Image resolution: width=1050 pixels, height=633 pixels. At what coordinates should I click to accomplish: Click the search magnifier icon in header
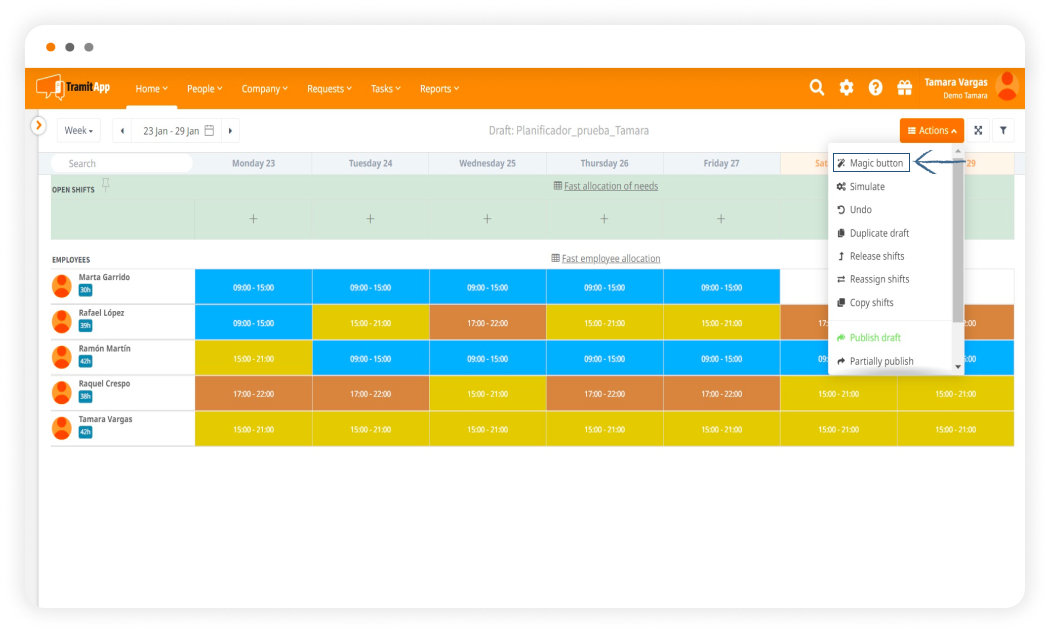(x=817, y=88)
